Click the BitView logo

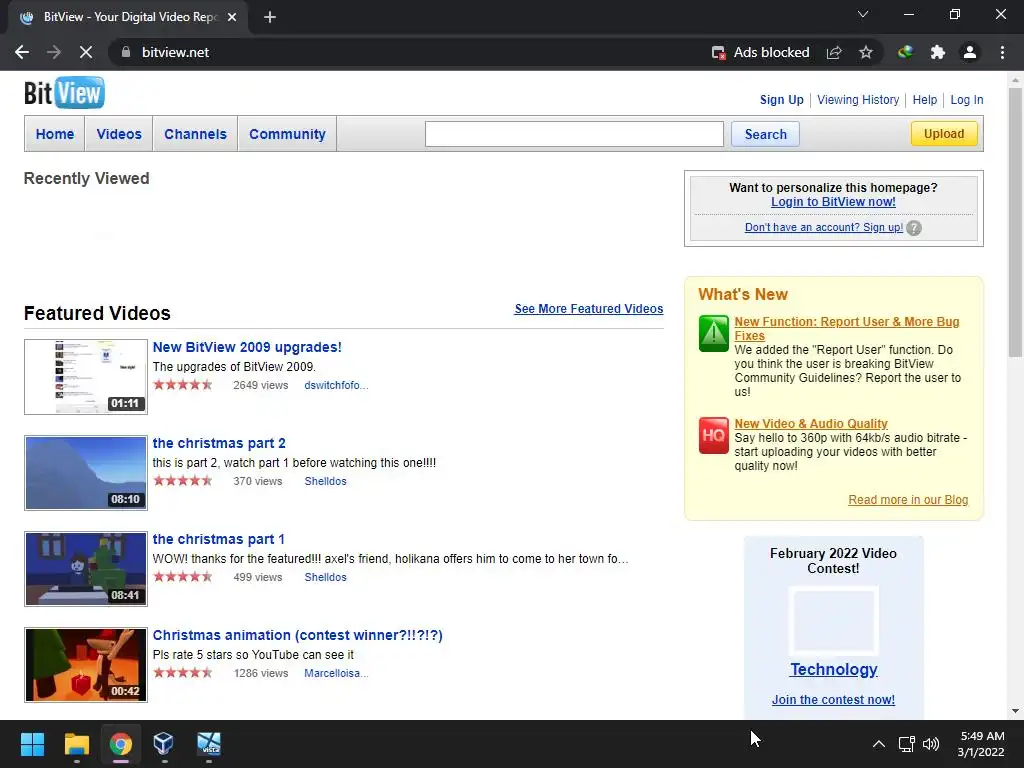pos(64,93)
